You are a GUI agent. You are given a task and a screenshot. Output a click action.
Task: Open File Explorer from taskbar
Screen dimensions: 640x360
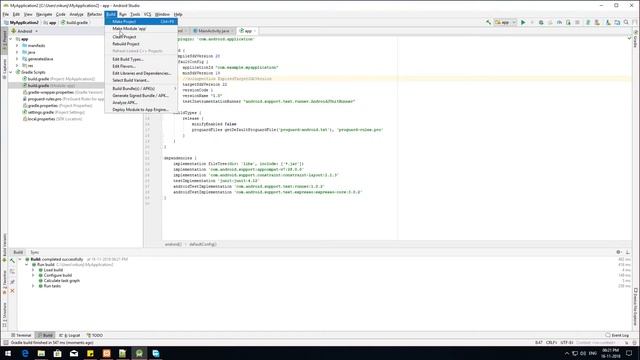coord(41,353)
